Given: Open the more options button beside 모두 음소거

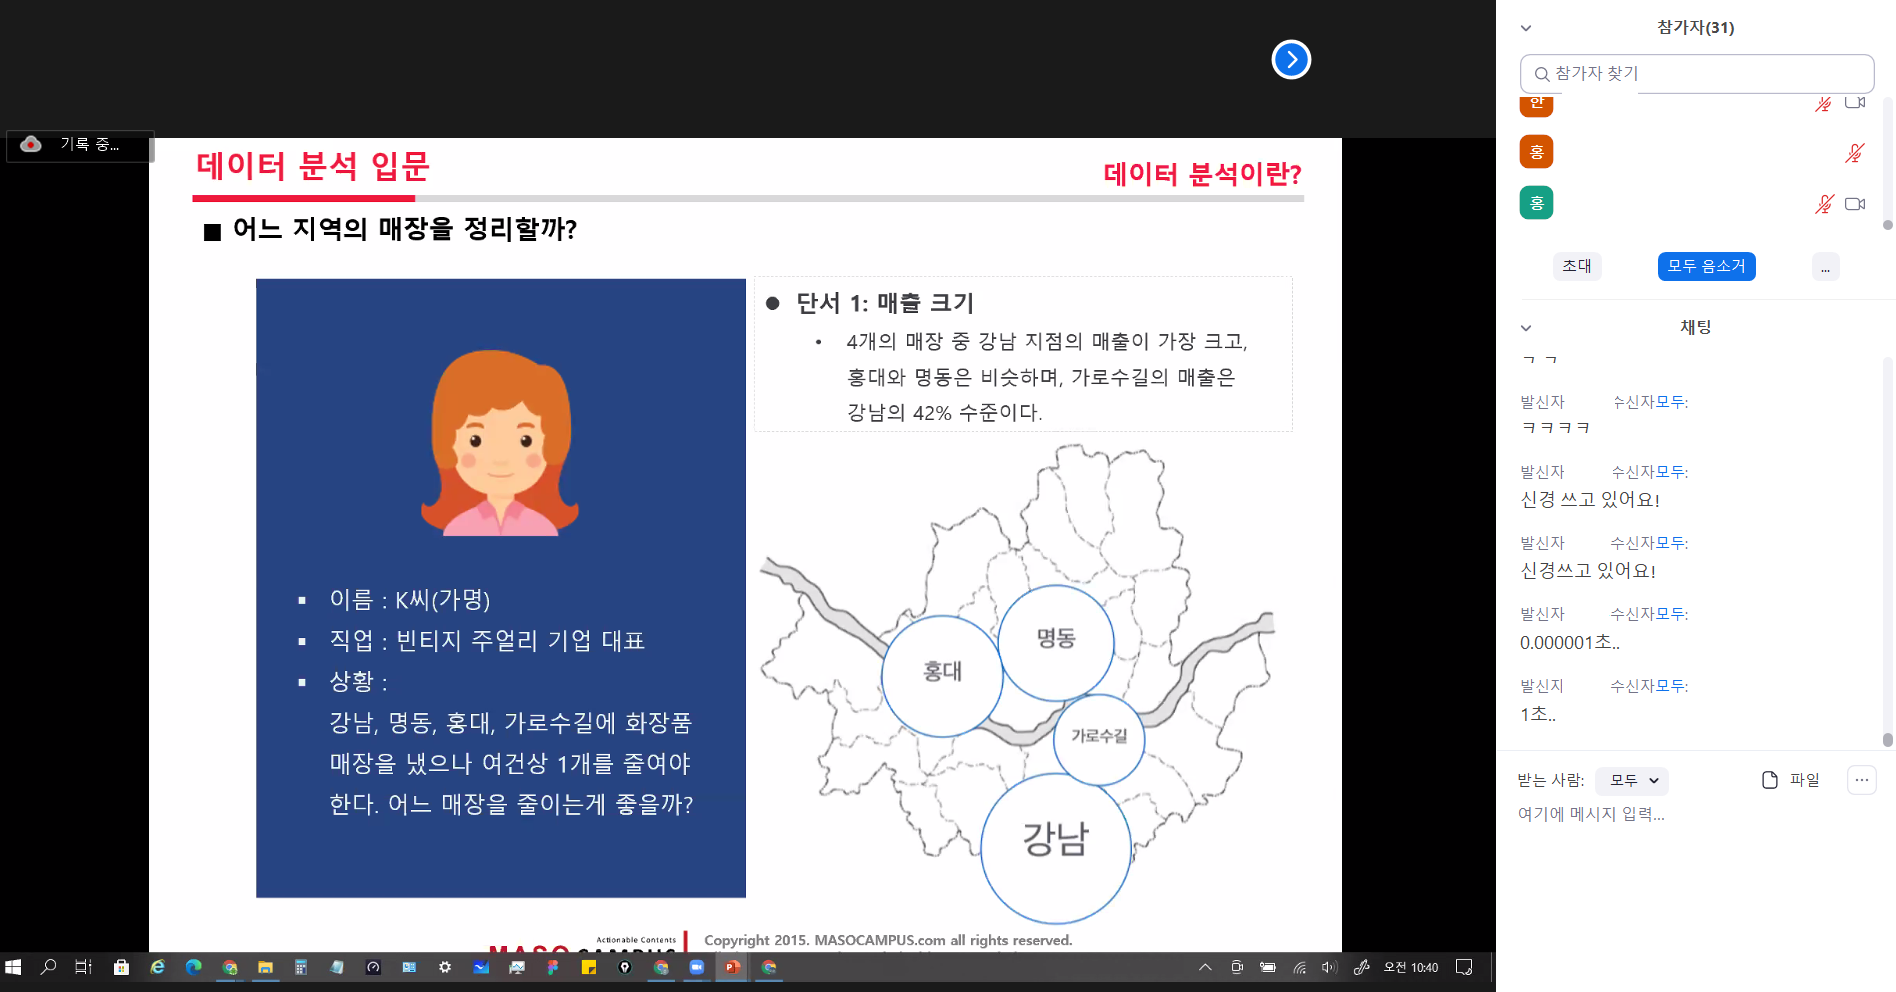Looking at the screenshot, I should (x=1825, y=267).
